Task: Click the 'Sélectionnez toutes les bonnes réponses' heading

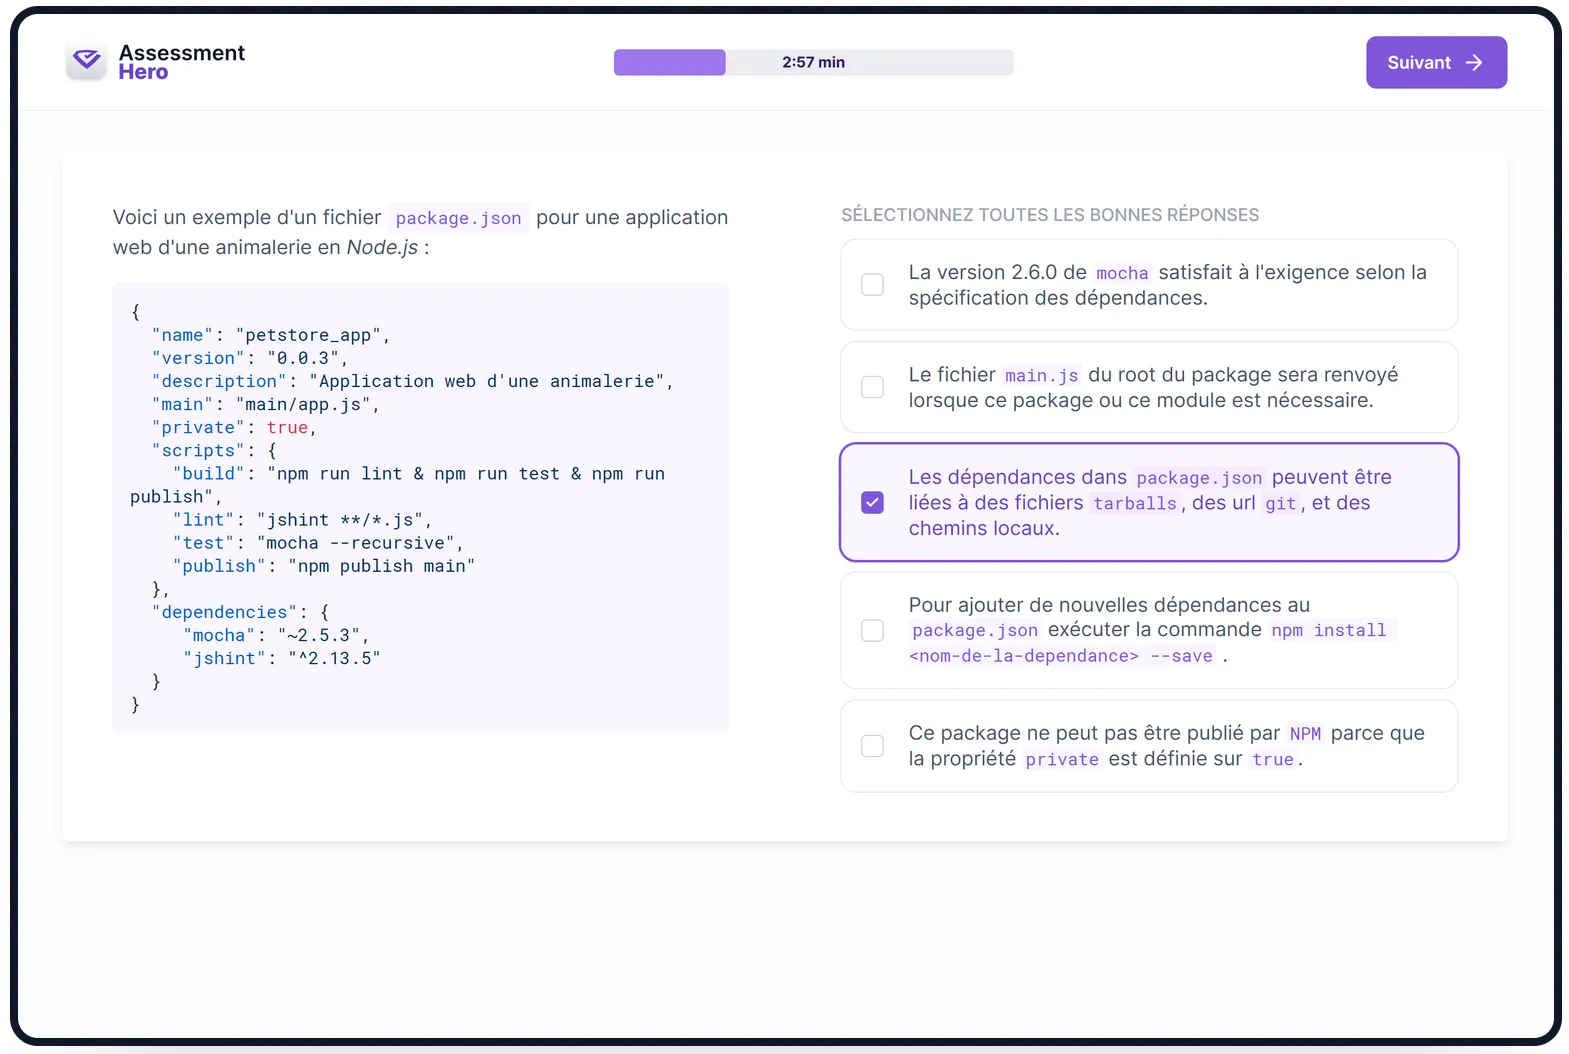Action: pyautogui.click(x=1049, y=215)
